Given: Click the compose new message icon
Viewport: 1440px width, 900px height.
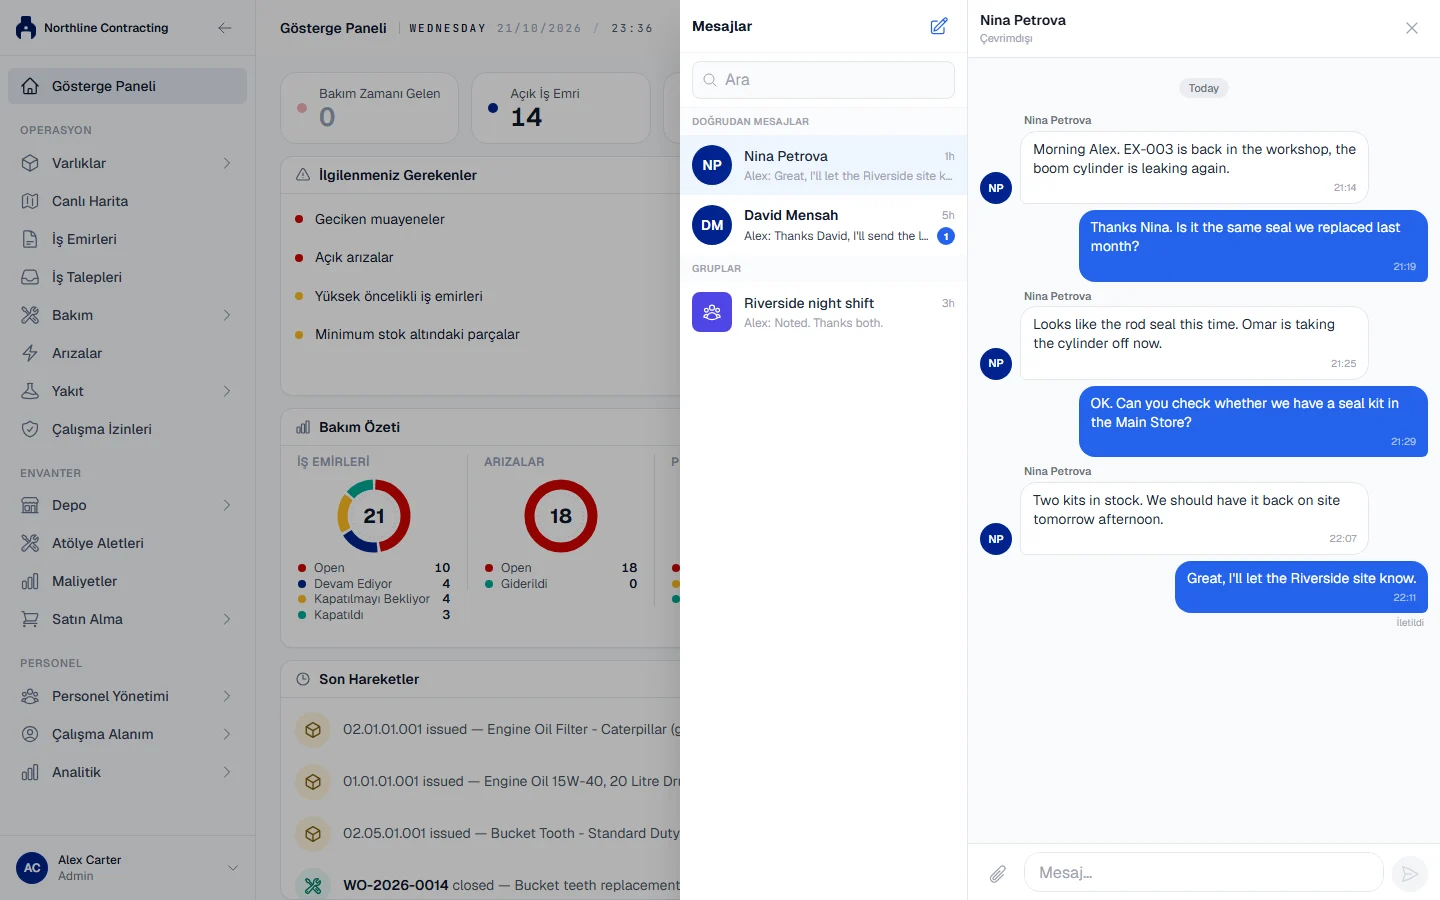Looking at the screenshot, I should [939, 26].
